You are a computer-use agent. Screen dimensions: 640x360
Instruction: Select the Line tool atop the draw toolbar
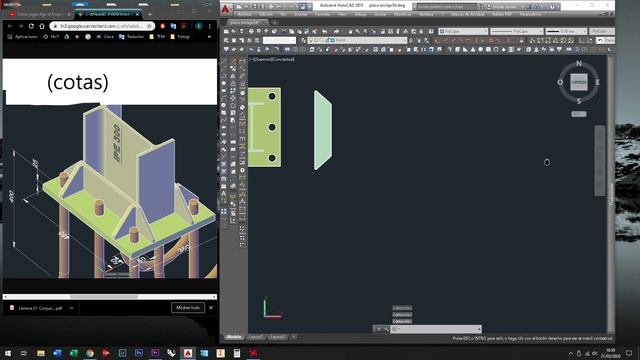[224, 61]
